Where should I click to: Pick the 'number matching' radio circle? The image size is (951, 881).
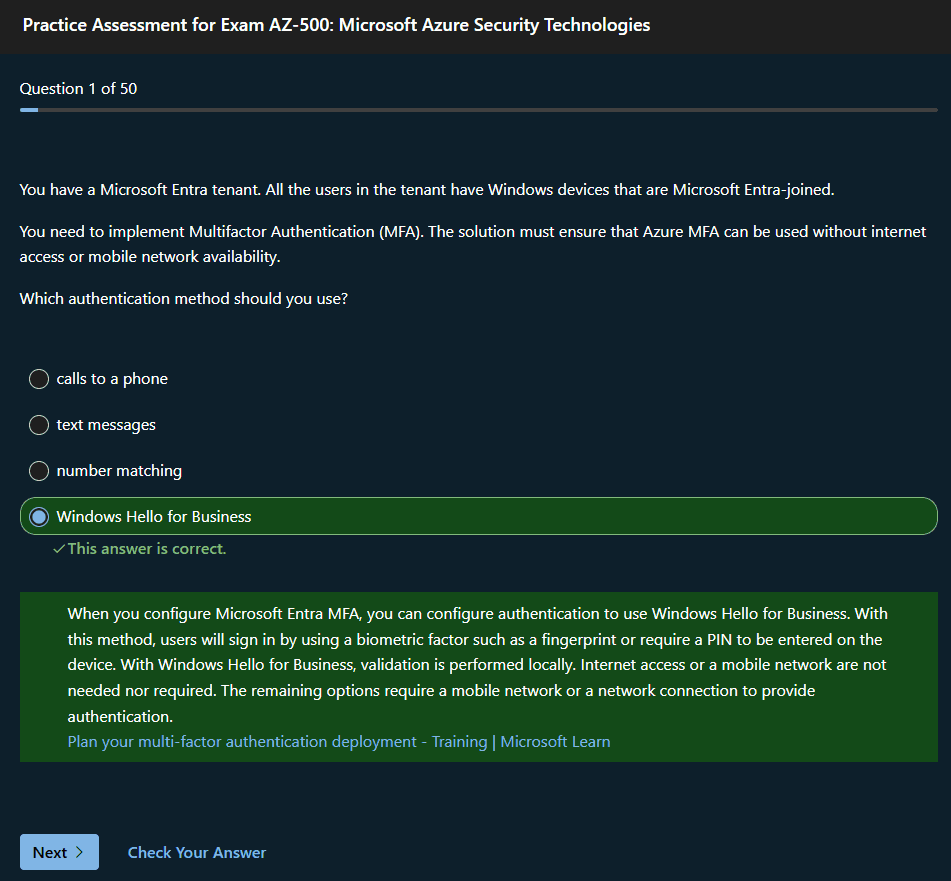pyautogui.click(x=39, y=471)
